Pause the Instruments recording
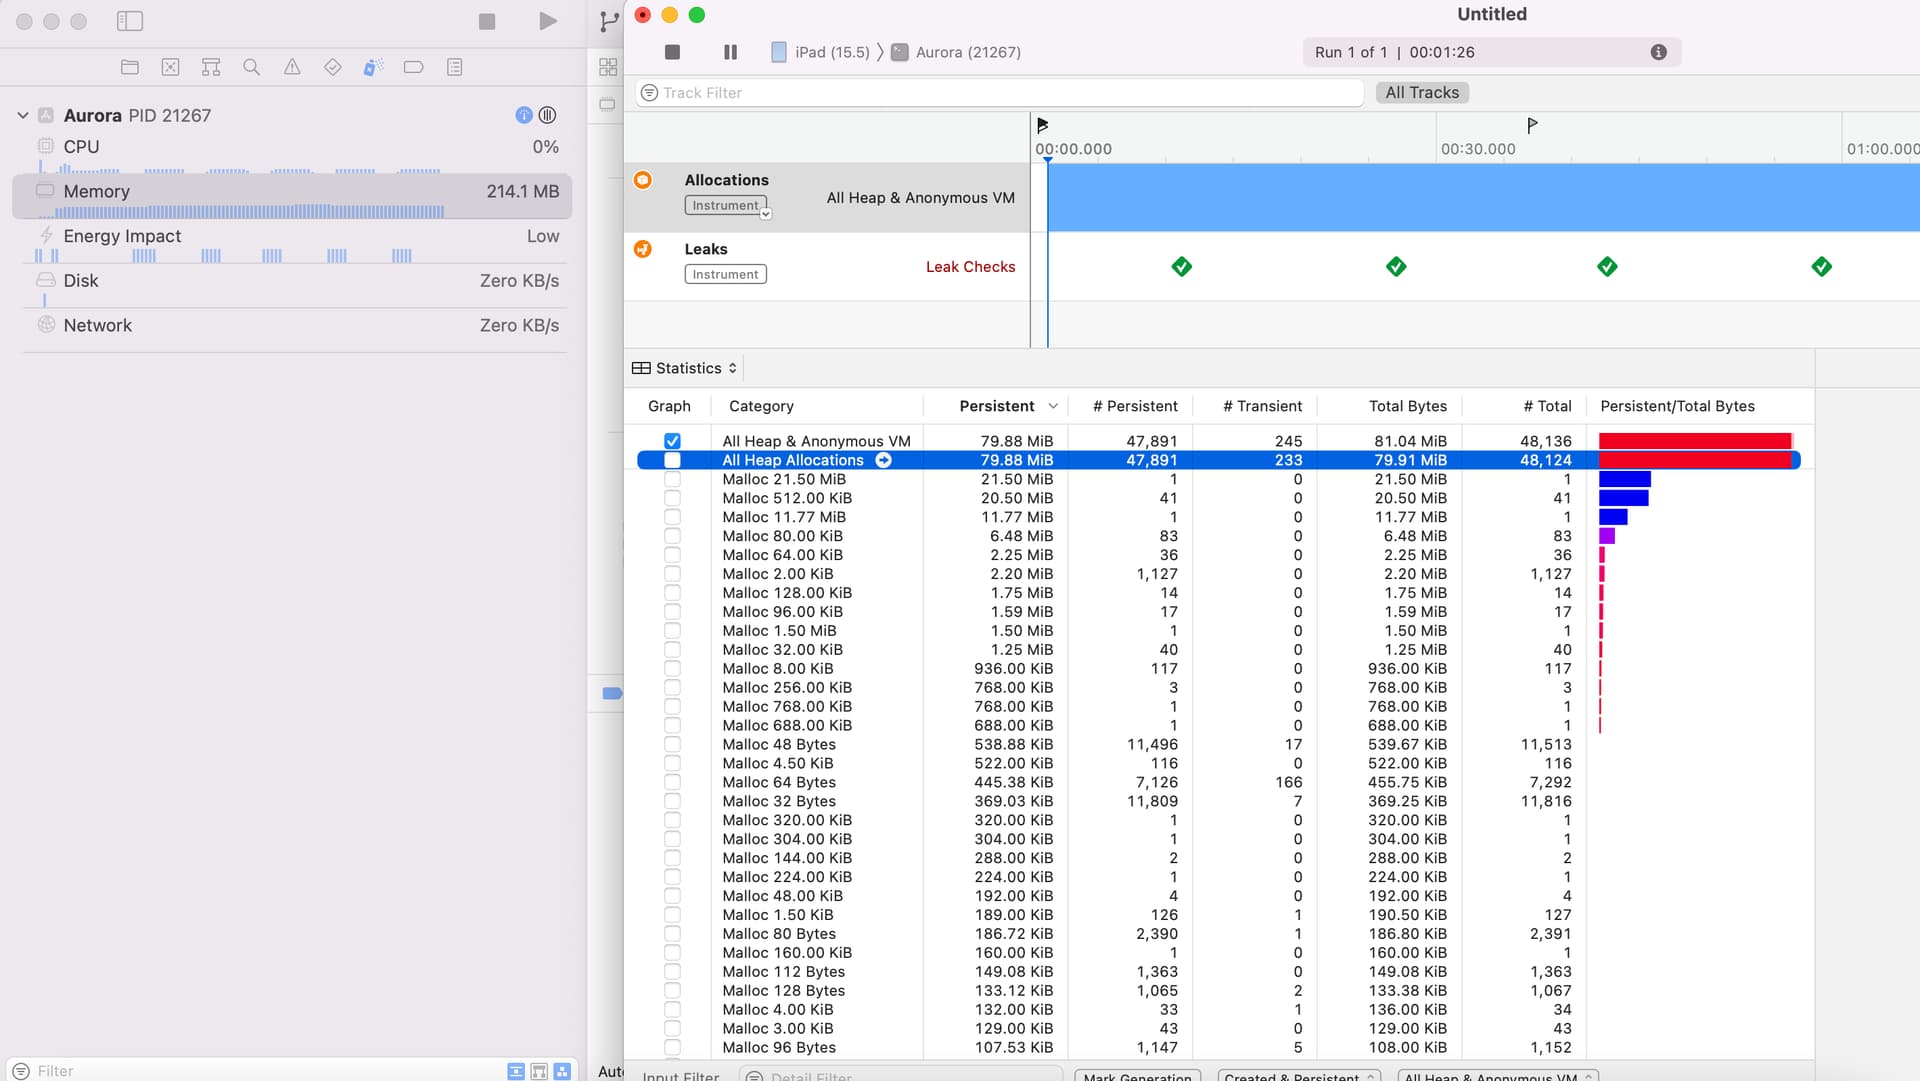Image resolution: width=1920 pixels, height=1081 pixels. (x=730, y=52)
